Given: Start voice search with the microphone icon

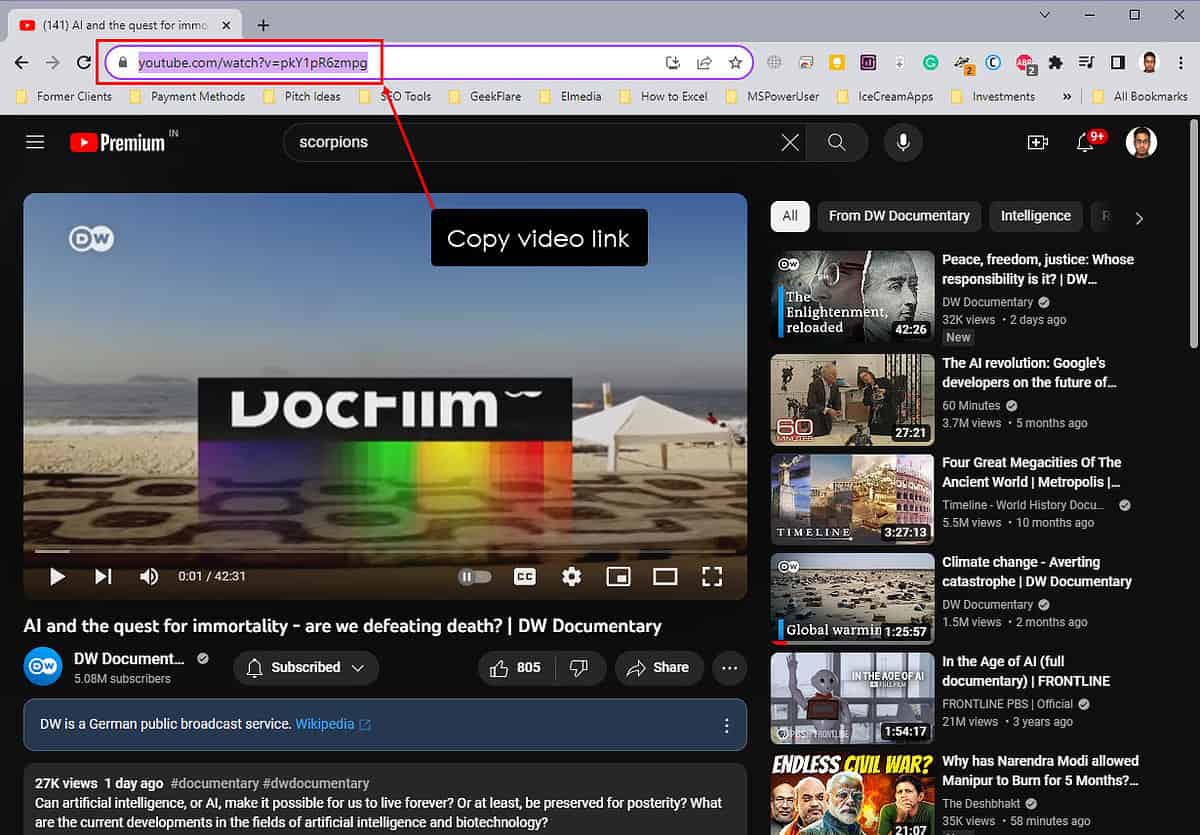Looking at the screenshot, I should (x=903, y=142).
